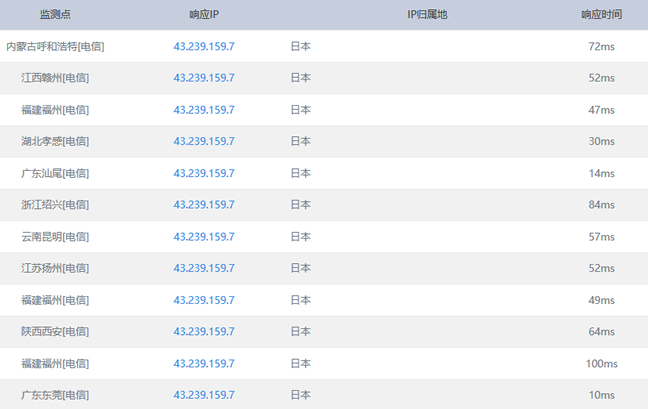The width and height of the screenshot is (648, 409).
Task: Open the IP link for 陕西西安[电信]
Action: pyautogui.click(x=204, y=331)
